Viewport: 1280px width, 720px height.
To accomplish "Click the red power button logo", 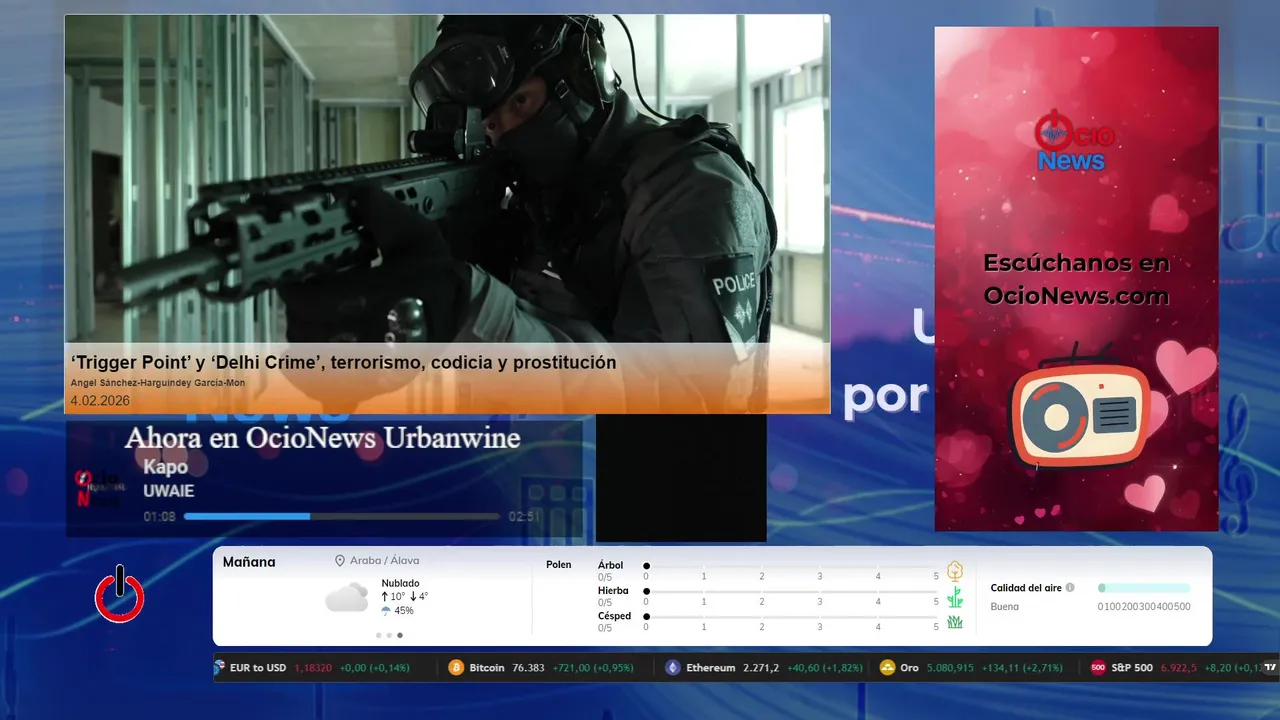I will coord(120,595).
